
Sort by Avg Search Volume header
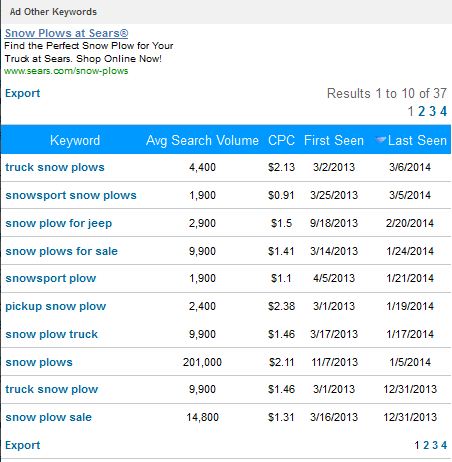202,140
